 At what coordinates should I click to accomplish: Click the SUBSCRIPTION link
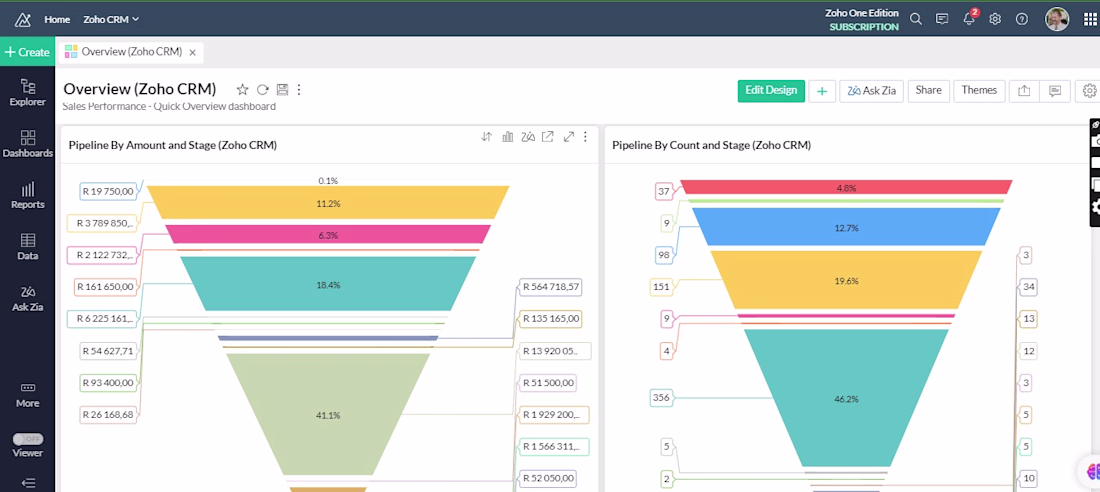pos(864,27)
